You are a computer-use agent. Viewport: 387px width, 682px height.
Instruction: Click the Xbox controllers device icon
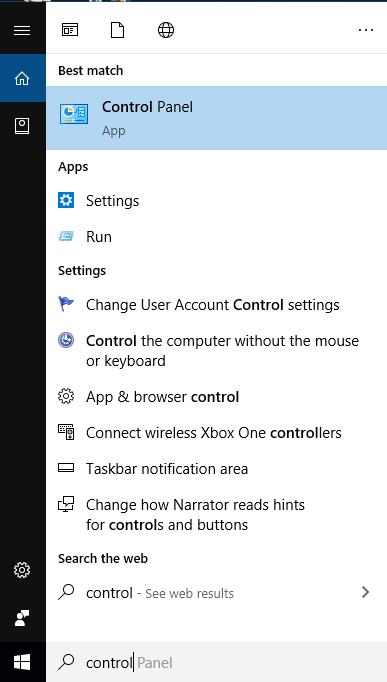pyautogui.click(x=66, y=432)
